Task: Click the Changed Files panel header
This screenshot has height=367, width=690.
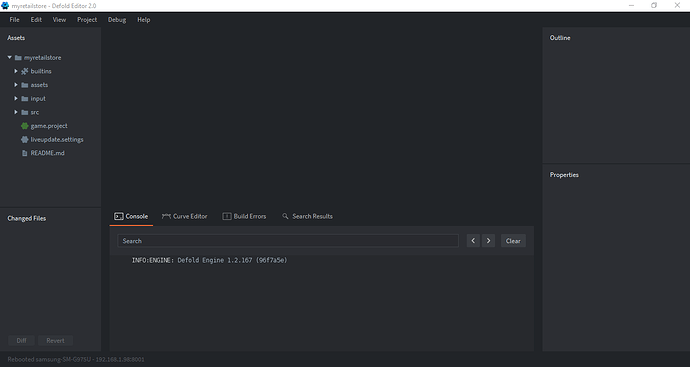Action: [x=26, y=218]
